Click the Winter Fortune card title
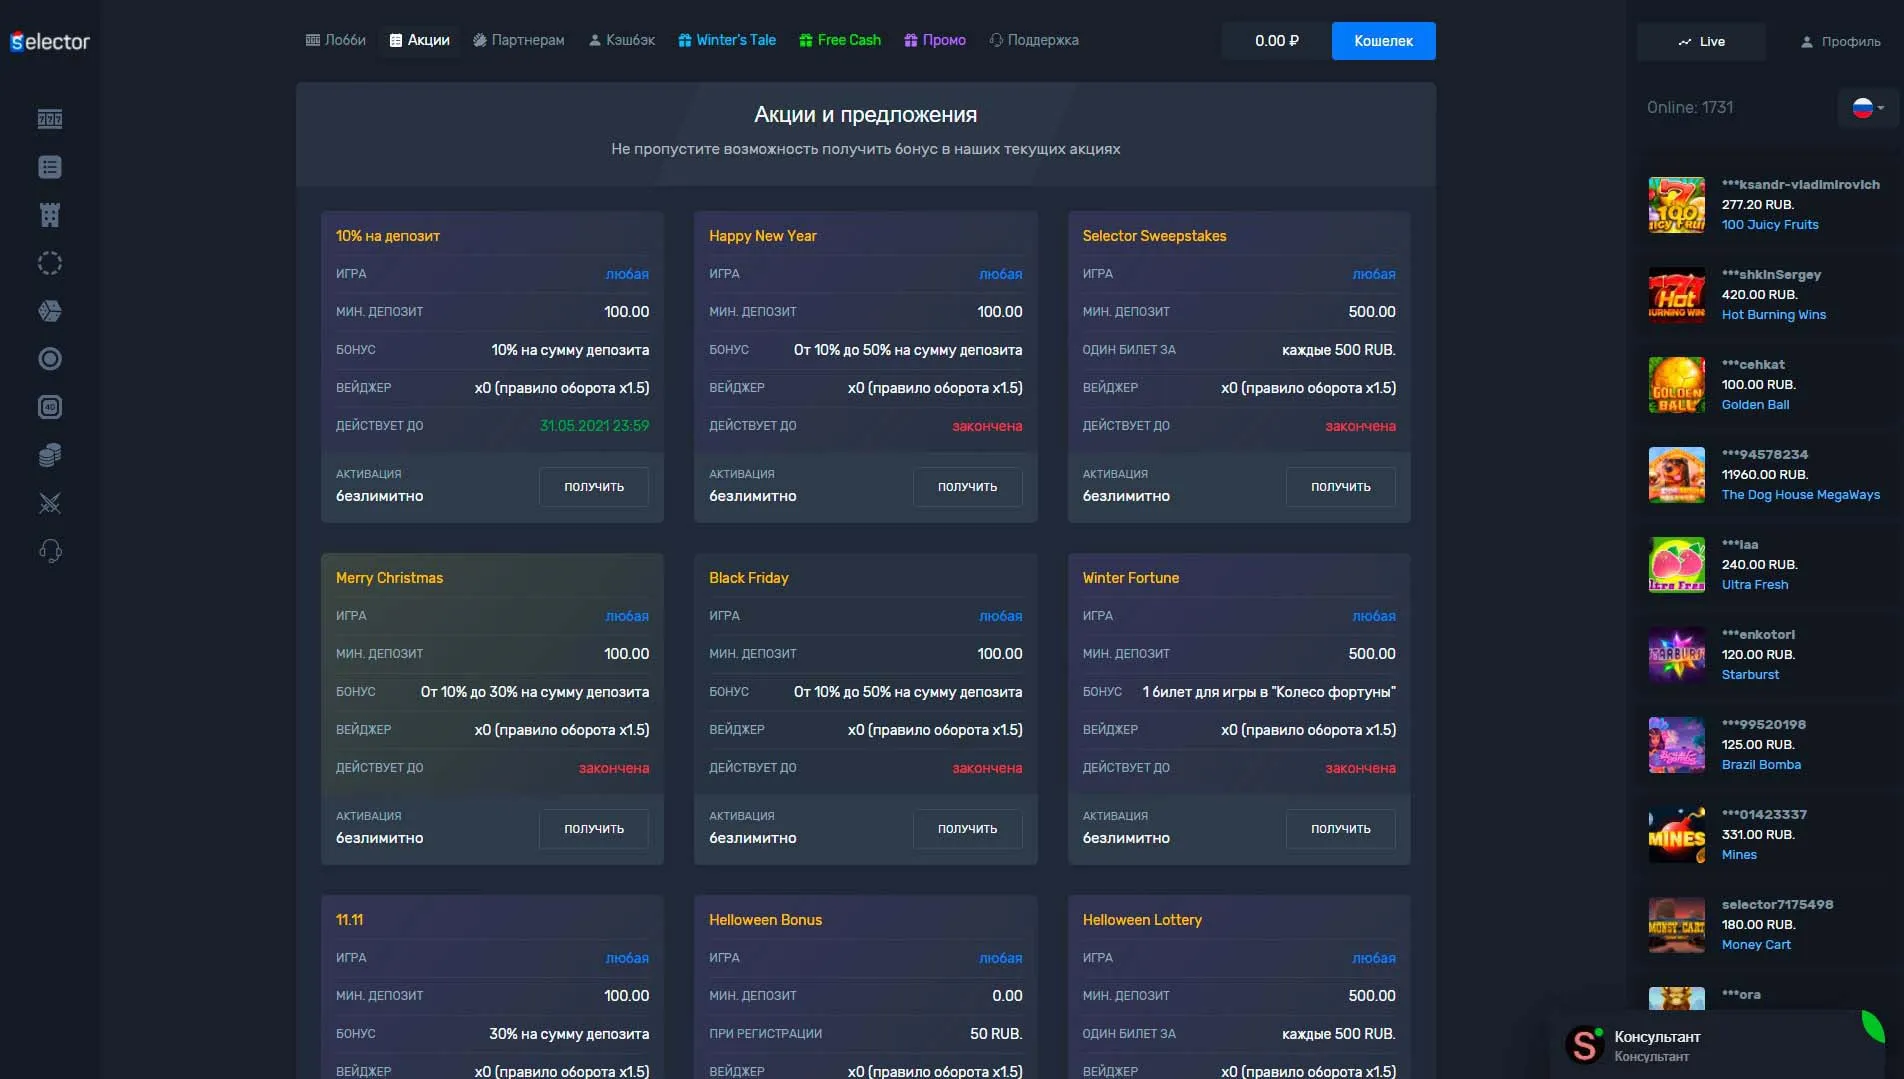Viewport: 1904px width, 1079px height. point(1131,578)
